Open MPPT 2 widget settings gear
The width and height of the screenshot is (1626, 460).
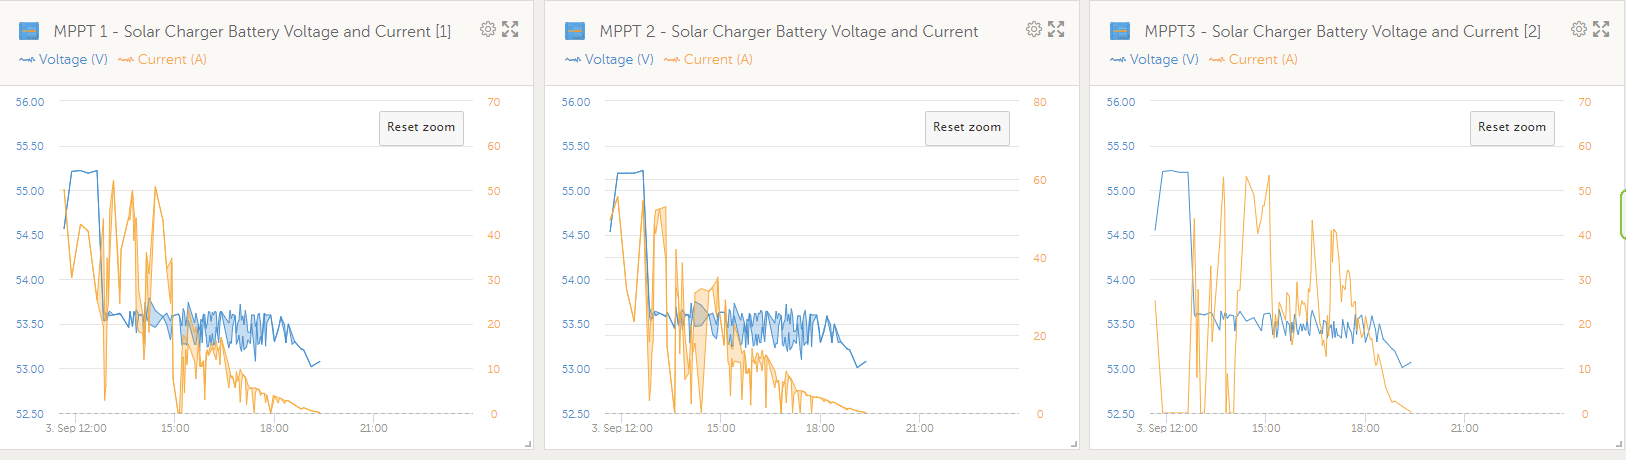1034,29
